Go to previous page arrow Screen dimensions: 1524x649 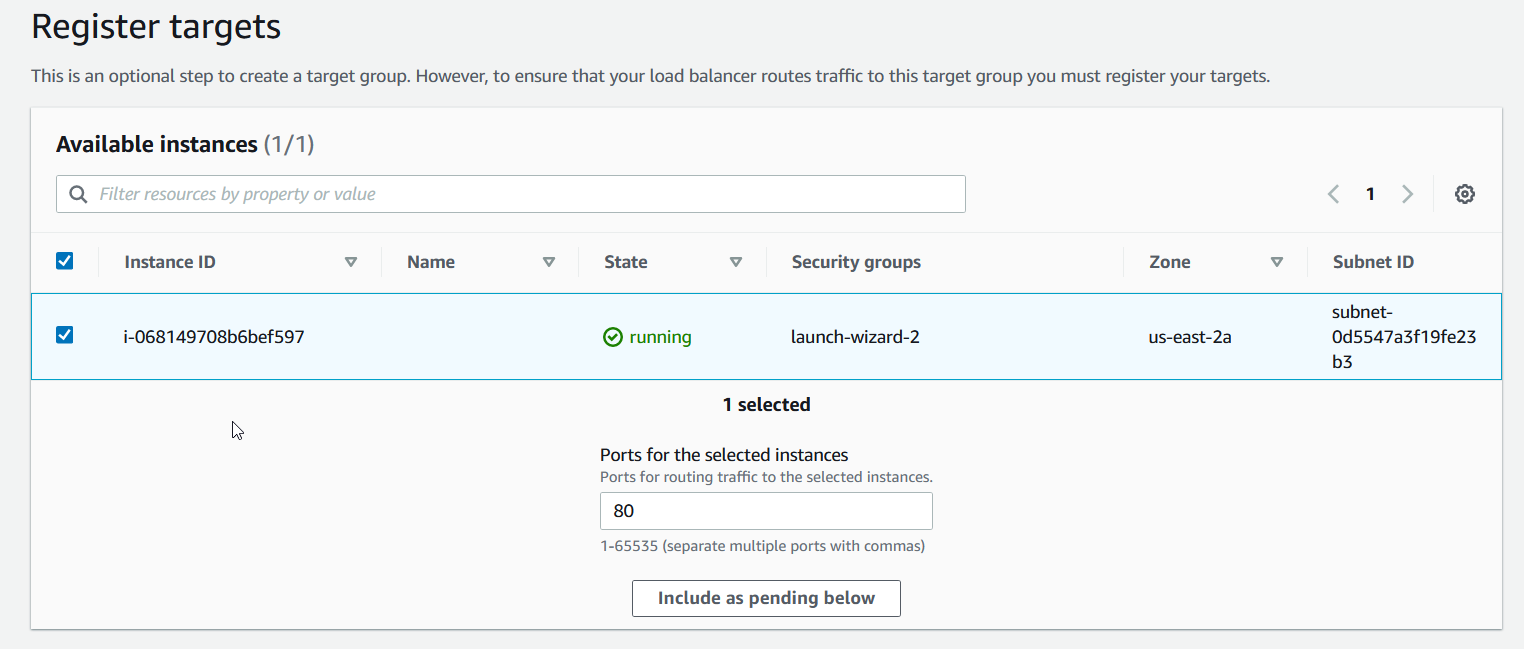[x=1333, y=194]
